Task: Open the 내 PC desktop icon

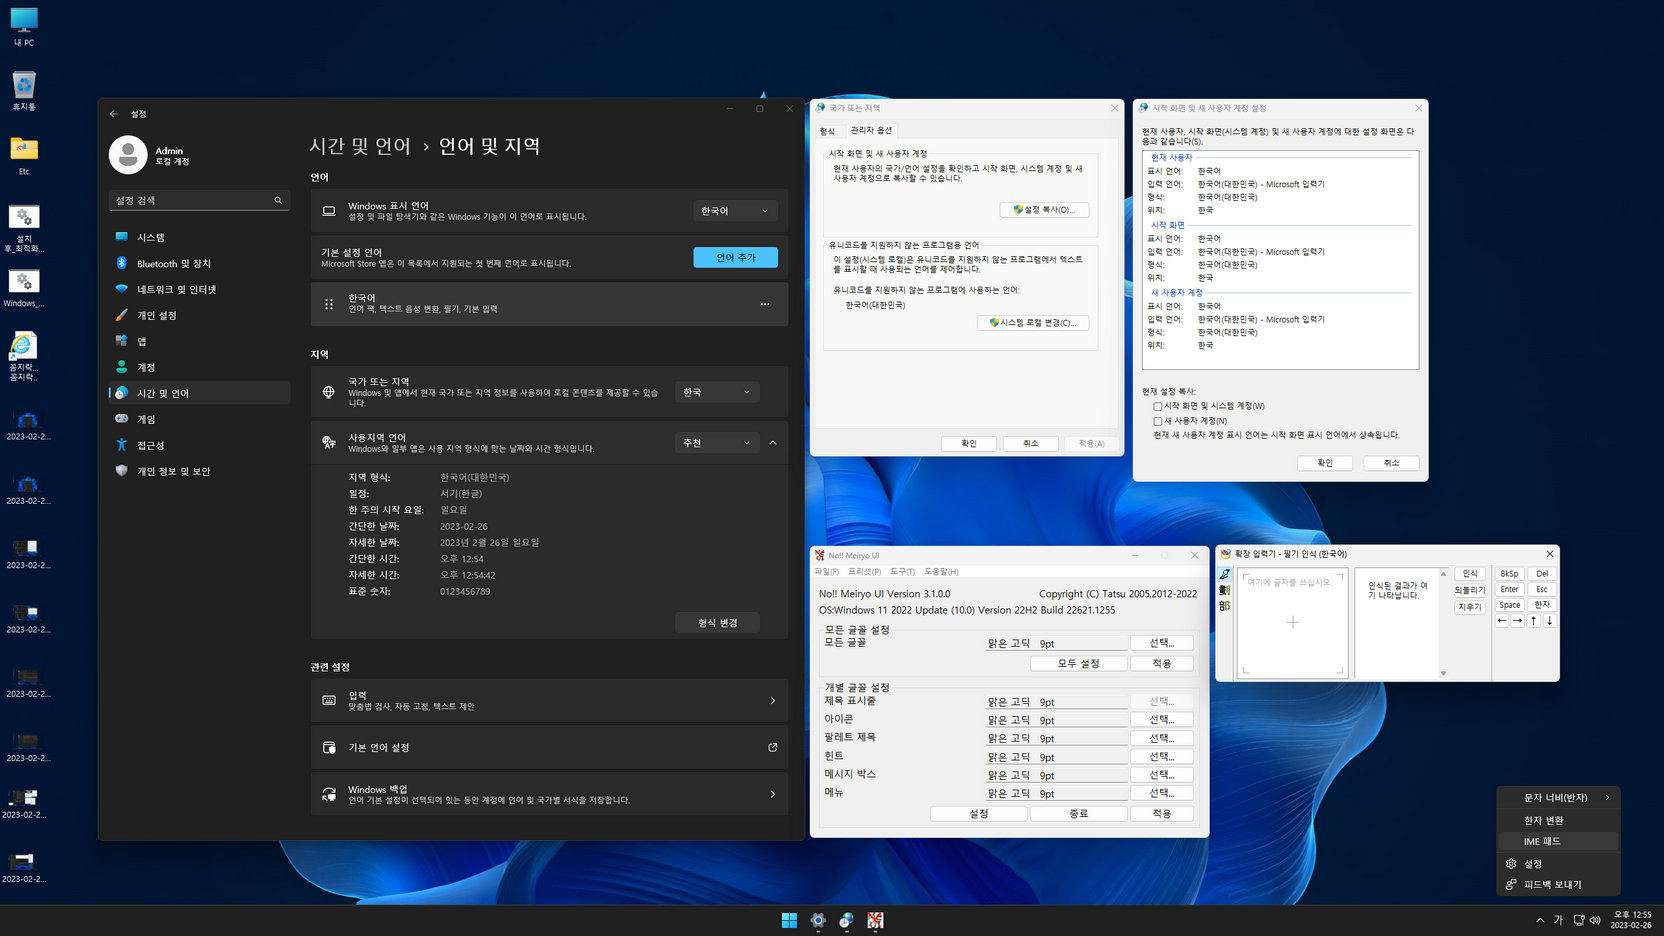Action: tap(24, 27)
